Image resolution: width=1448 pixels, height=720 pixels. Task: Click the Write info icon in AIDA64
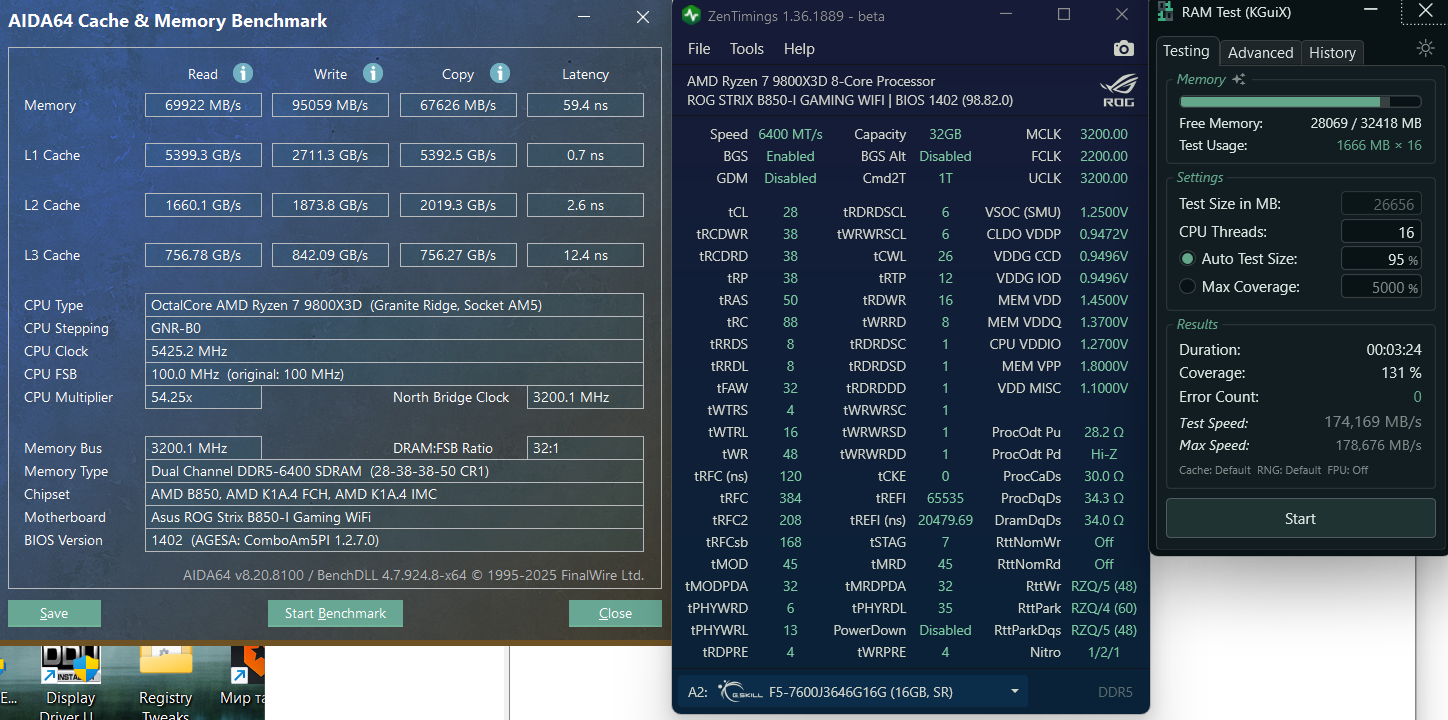point(373,73)
